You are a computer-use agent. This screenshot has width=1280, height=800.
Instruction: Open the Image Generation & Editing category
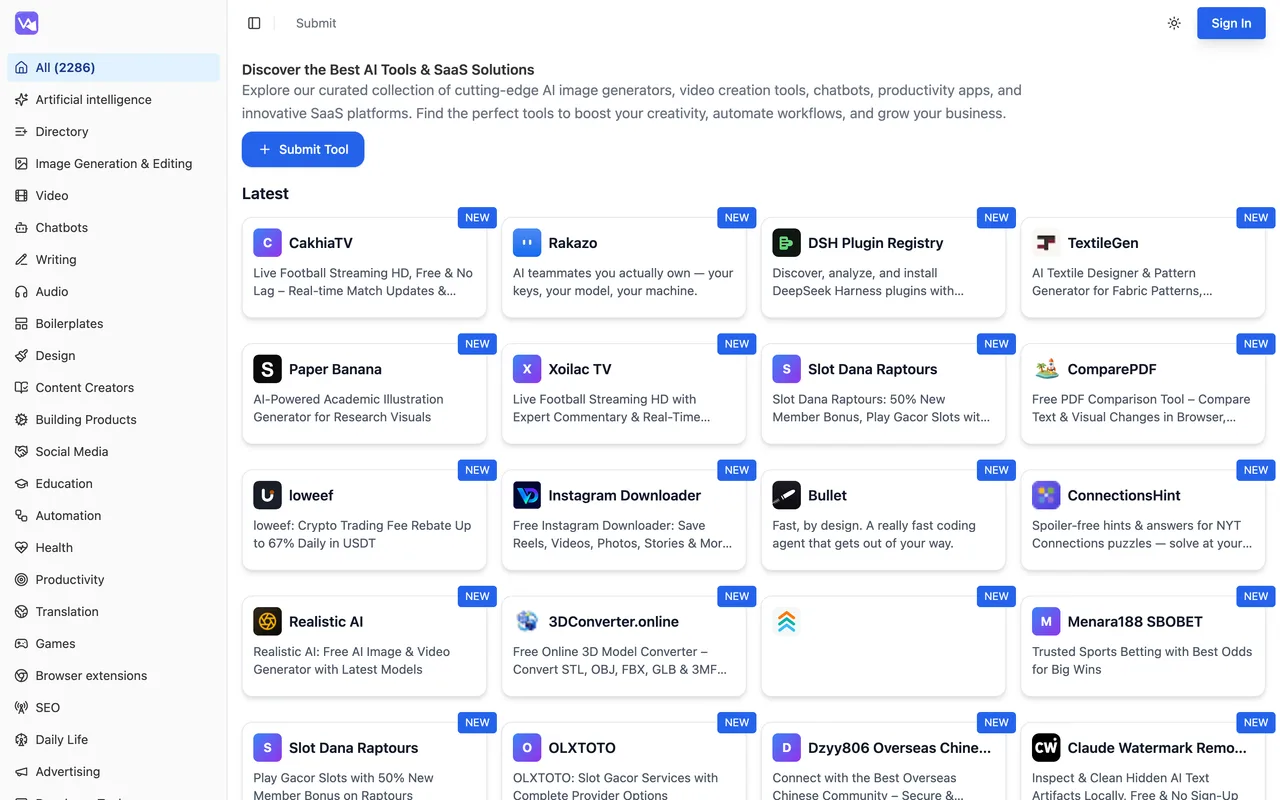point(113,163)
